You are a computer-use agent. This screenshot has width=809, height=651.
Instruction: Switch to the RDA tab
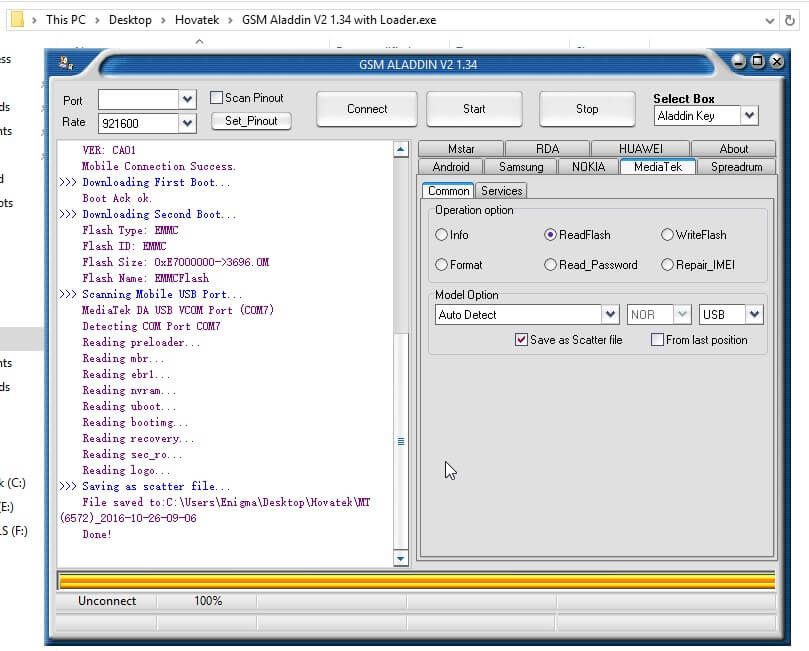547,149
